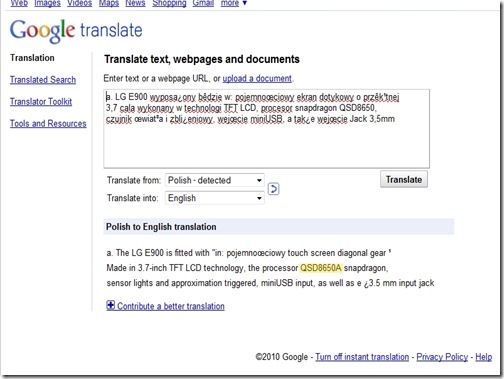
Task: Click the translated line starting 'sensor lights'
Action: 270,283
